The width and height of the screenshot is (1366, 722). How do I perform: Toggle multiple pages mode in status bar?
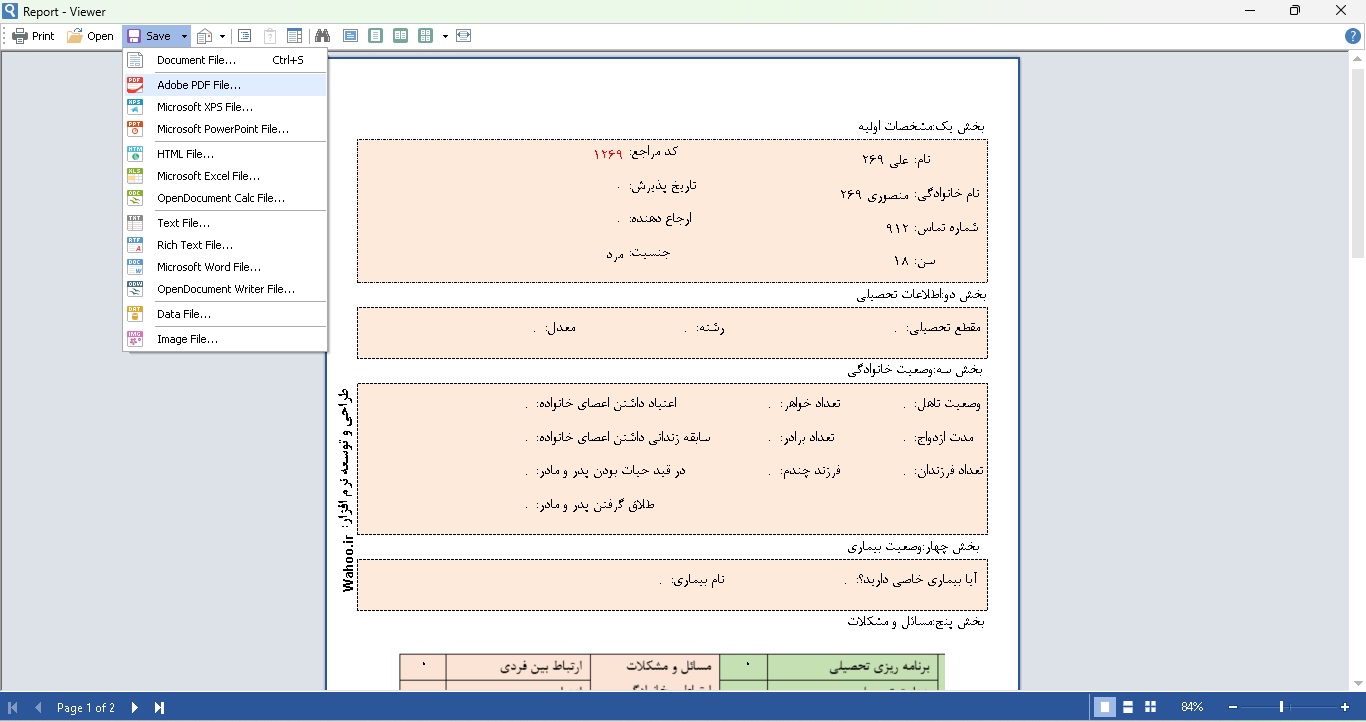tap(1151, 707)
